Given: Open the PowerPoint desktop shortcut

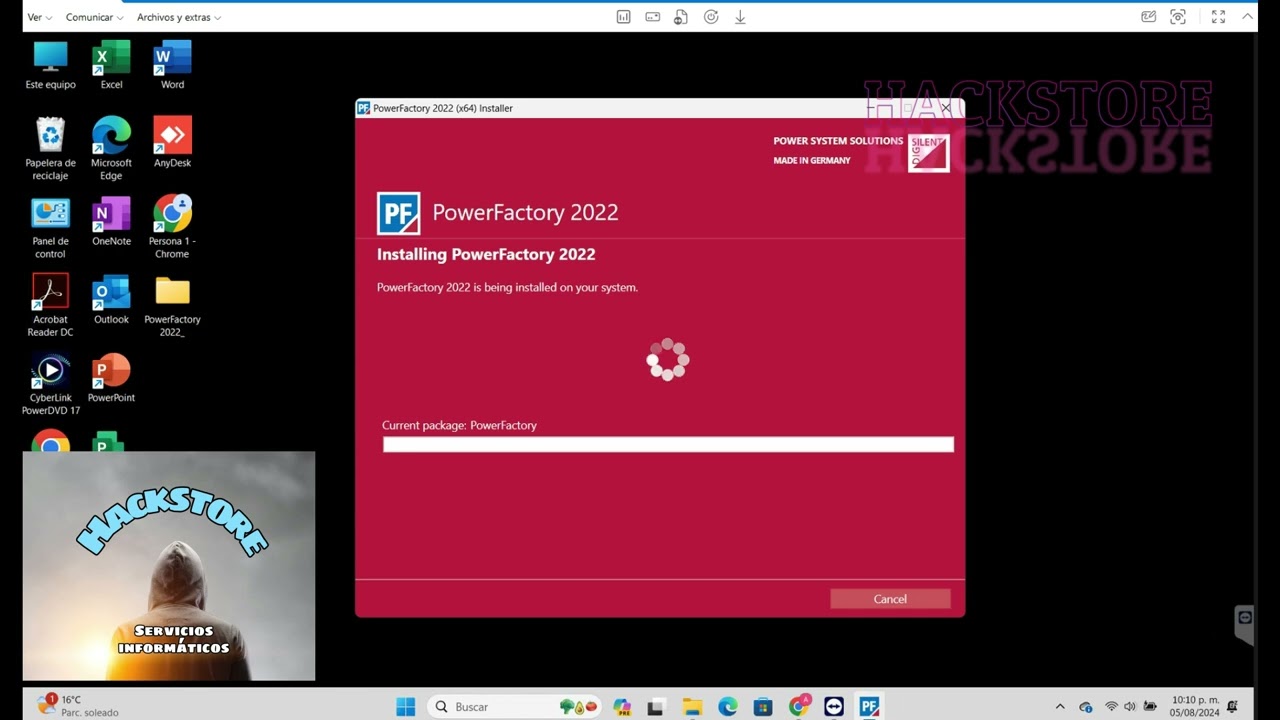Looking at the screenshot, I should pos(111,378).
